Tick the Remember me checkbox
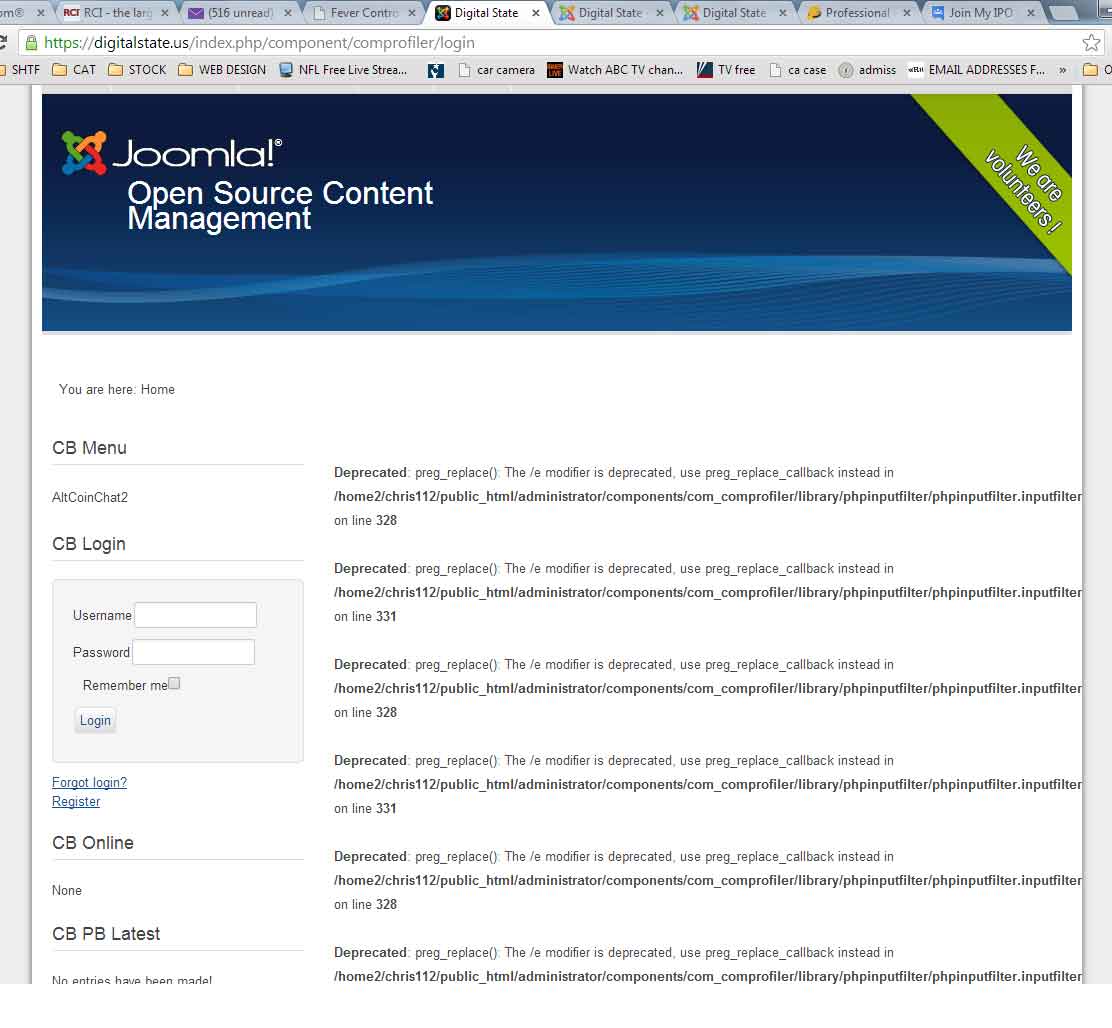This screenshot has height=1028, width=1112. (x=174, y=683)
